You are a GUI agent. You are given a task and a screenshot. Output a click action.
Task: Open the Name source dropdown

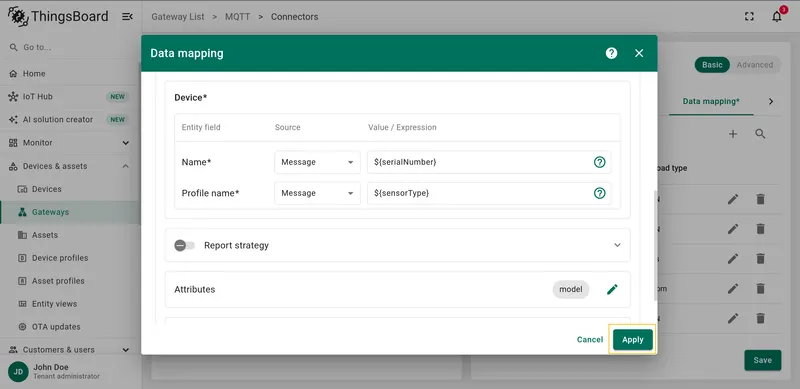(x=317, y=162)
